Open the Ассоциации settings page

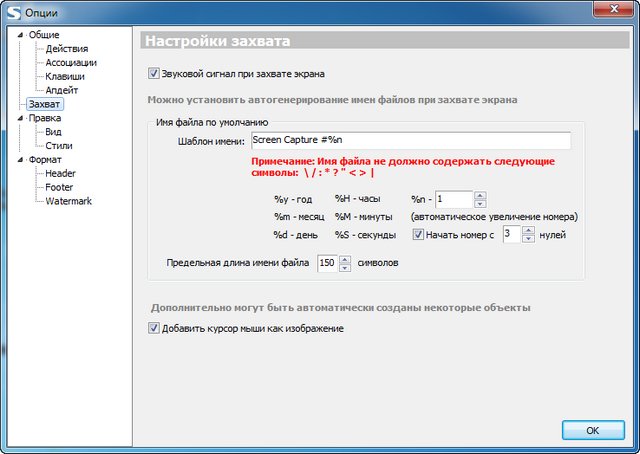71,63
